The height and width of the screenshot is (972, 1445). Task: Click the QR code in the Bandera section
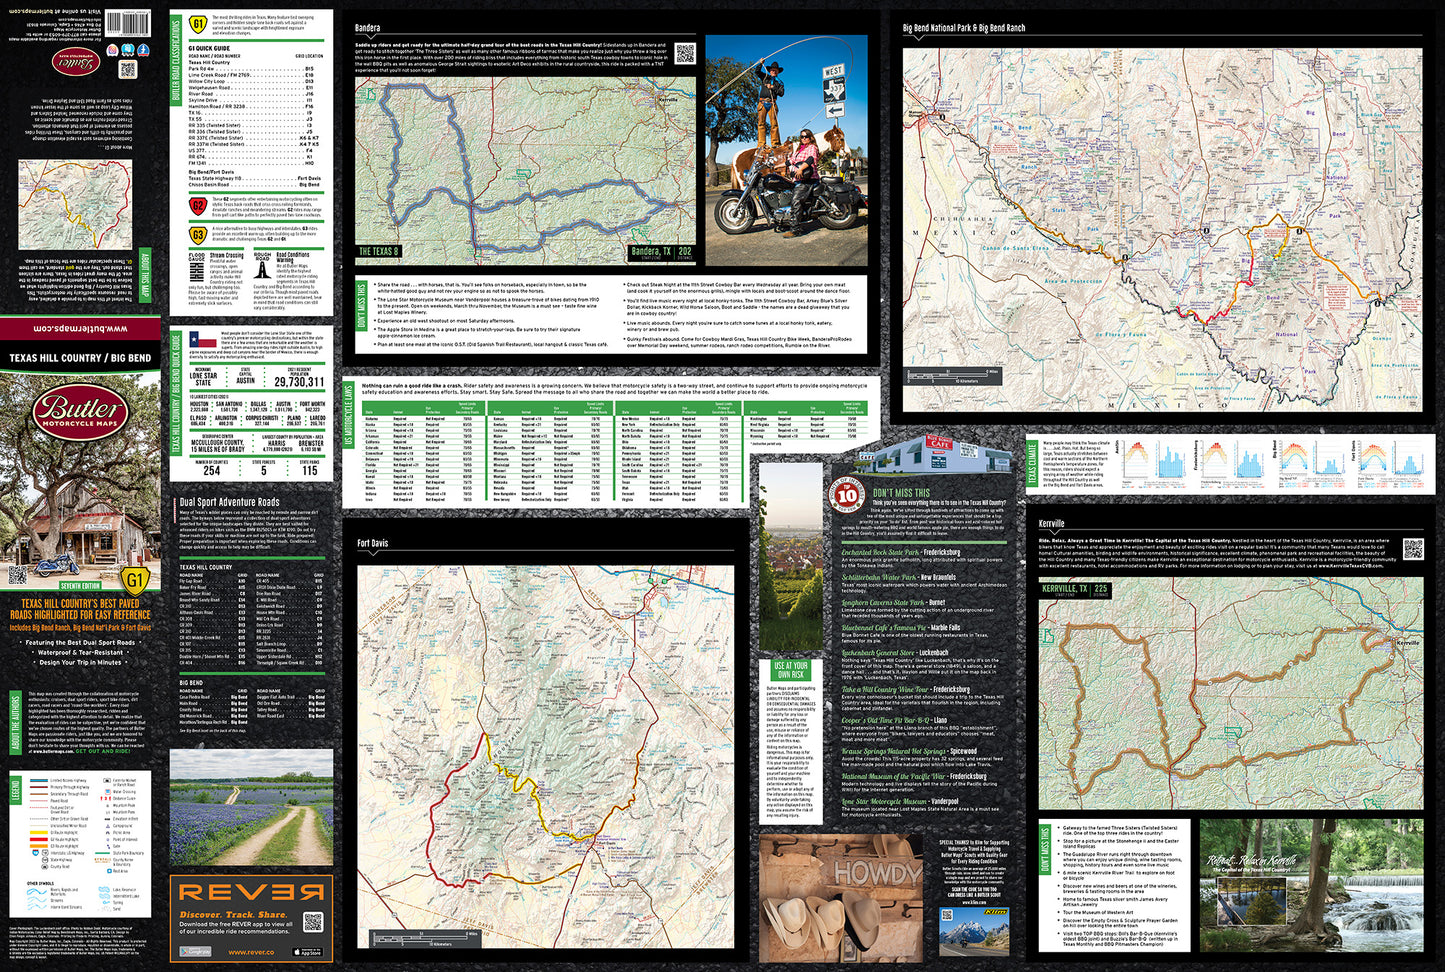[684, 53]
